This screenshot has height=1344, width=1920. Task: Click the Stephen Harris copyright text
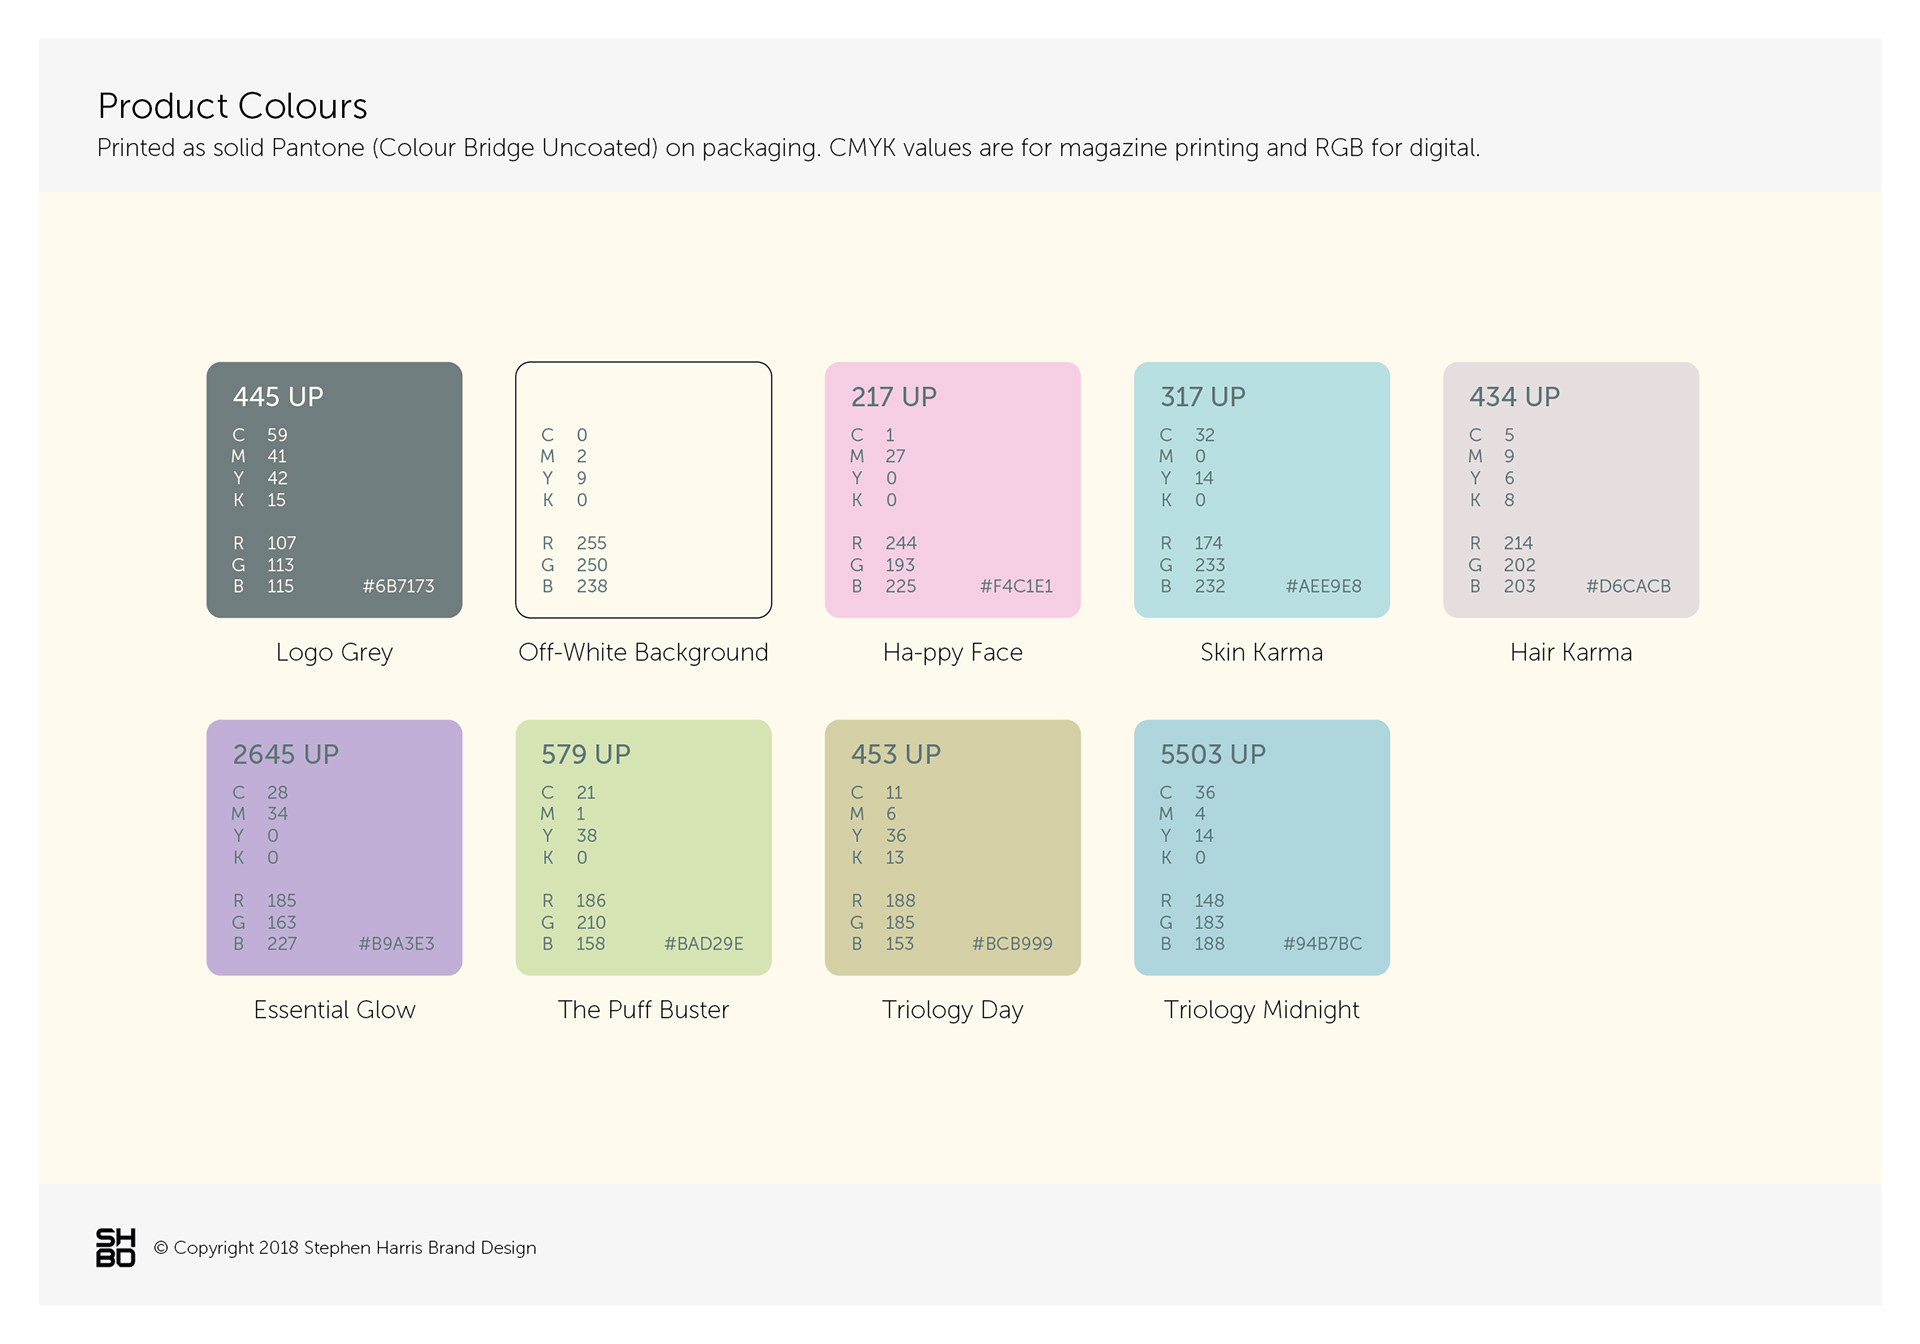(345, 1247)
